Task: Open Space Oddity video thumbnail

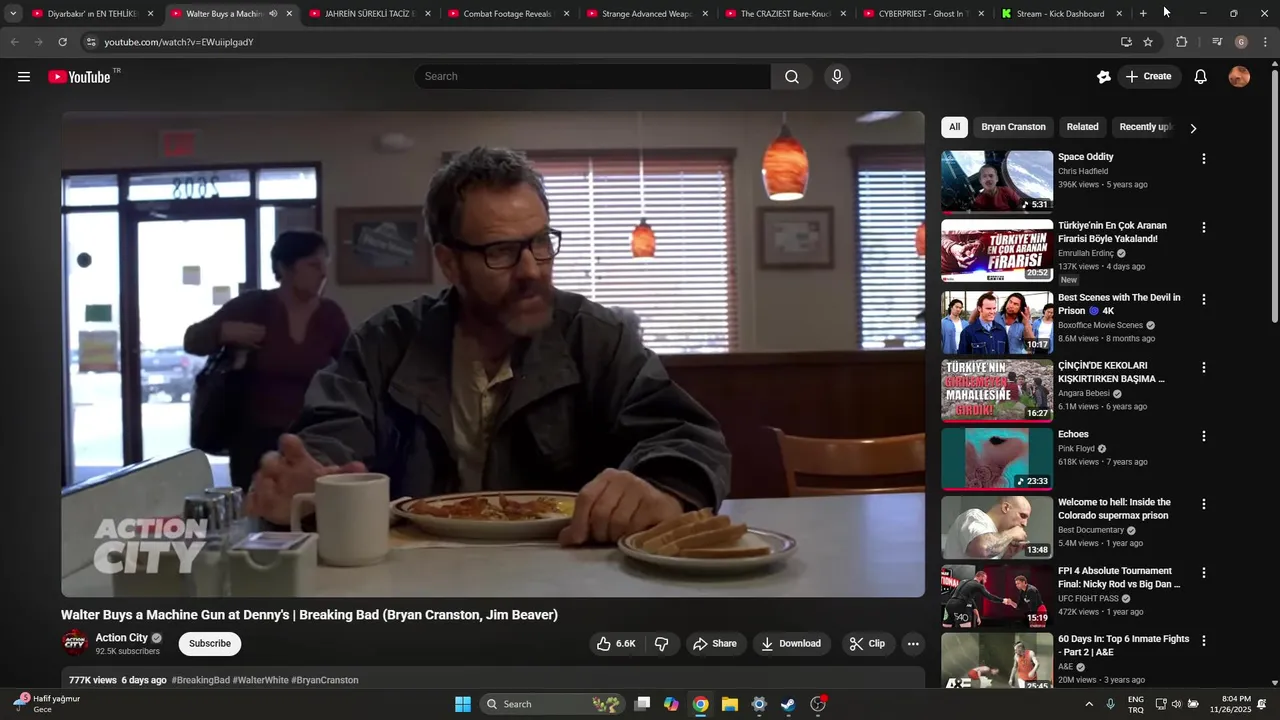Action: click(997, 182)
